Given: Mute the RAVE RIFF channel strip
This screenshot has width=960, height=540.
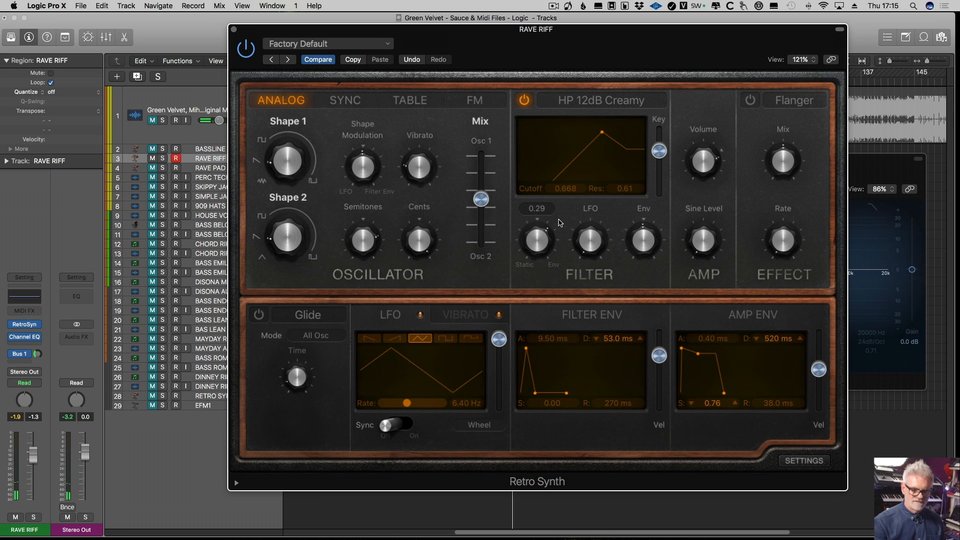Looking at the screenshot, I should (x=15, y=517).
